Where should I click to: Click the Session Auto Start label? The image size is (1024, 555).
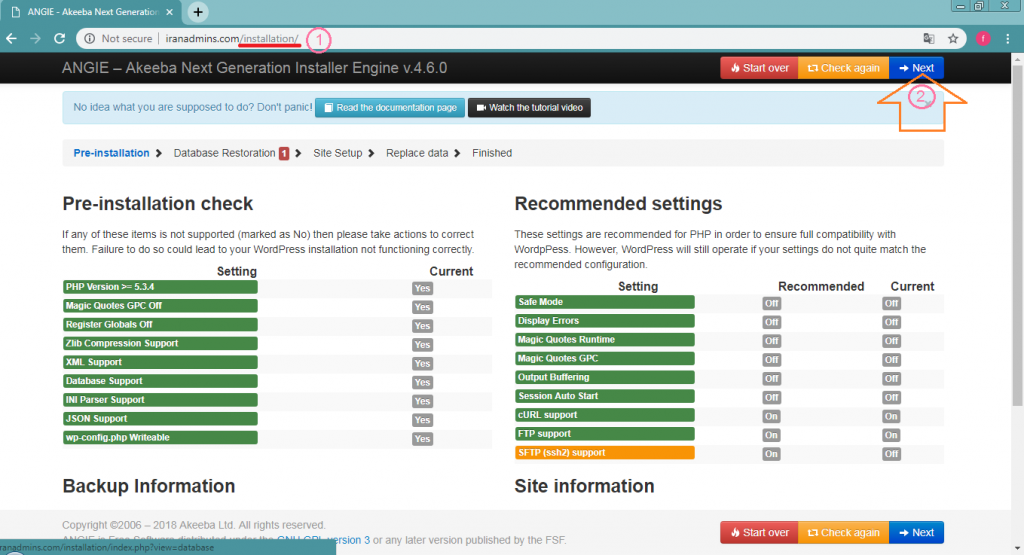click(x=604, y=396)
